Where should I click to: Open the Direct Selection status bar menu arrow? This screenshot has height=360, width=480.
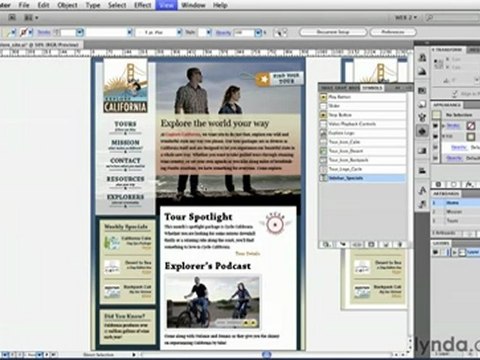click(x=134, y=355)
